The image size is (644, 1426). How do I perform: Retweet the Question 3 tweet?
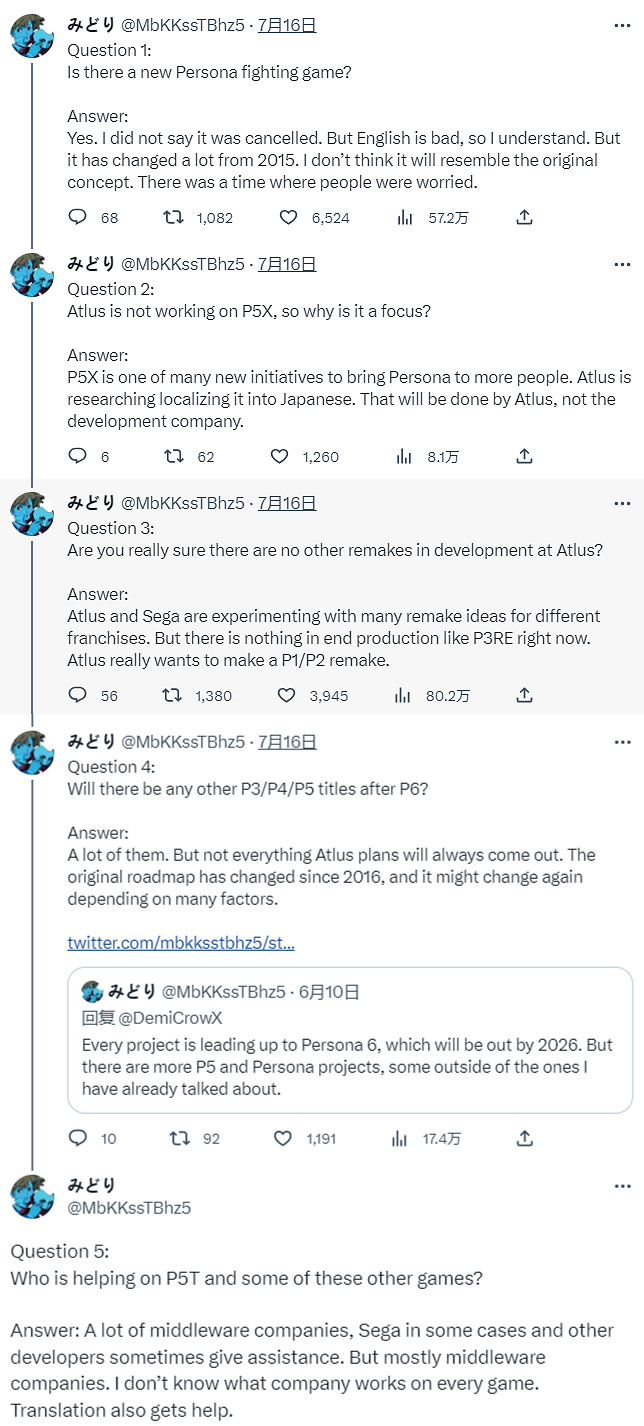172,695
